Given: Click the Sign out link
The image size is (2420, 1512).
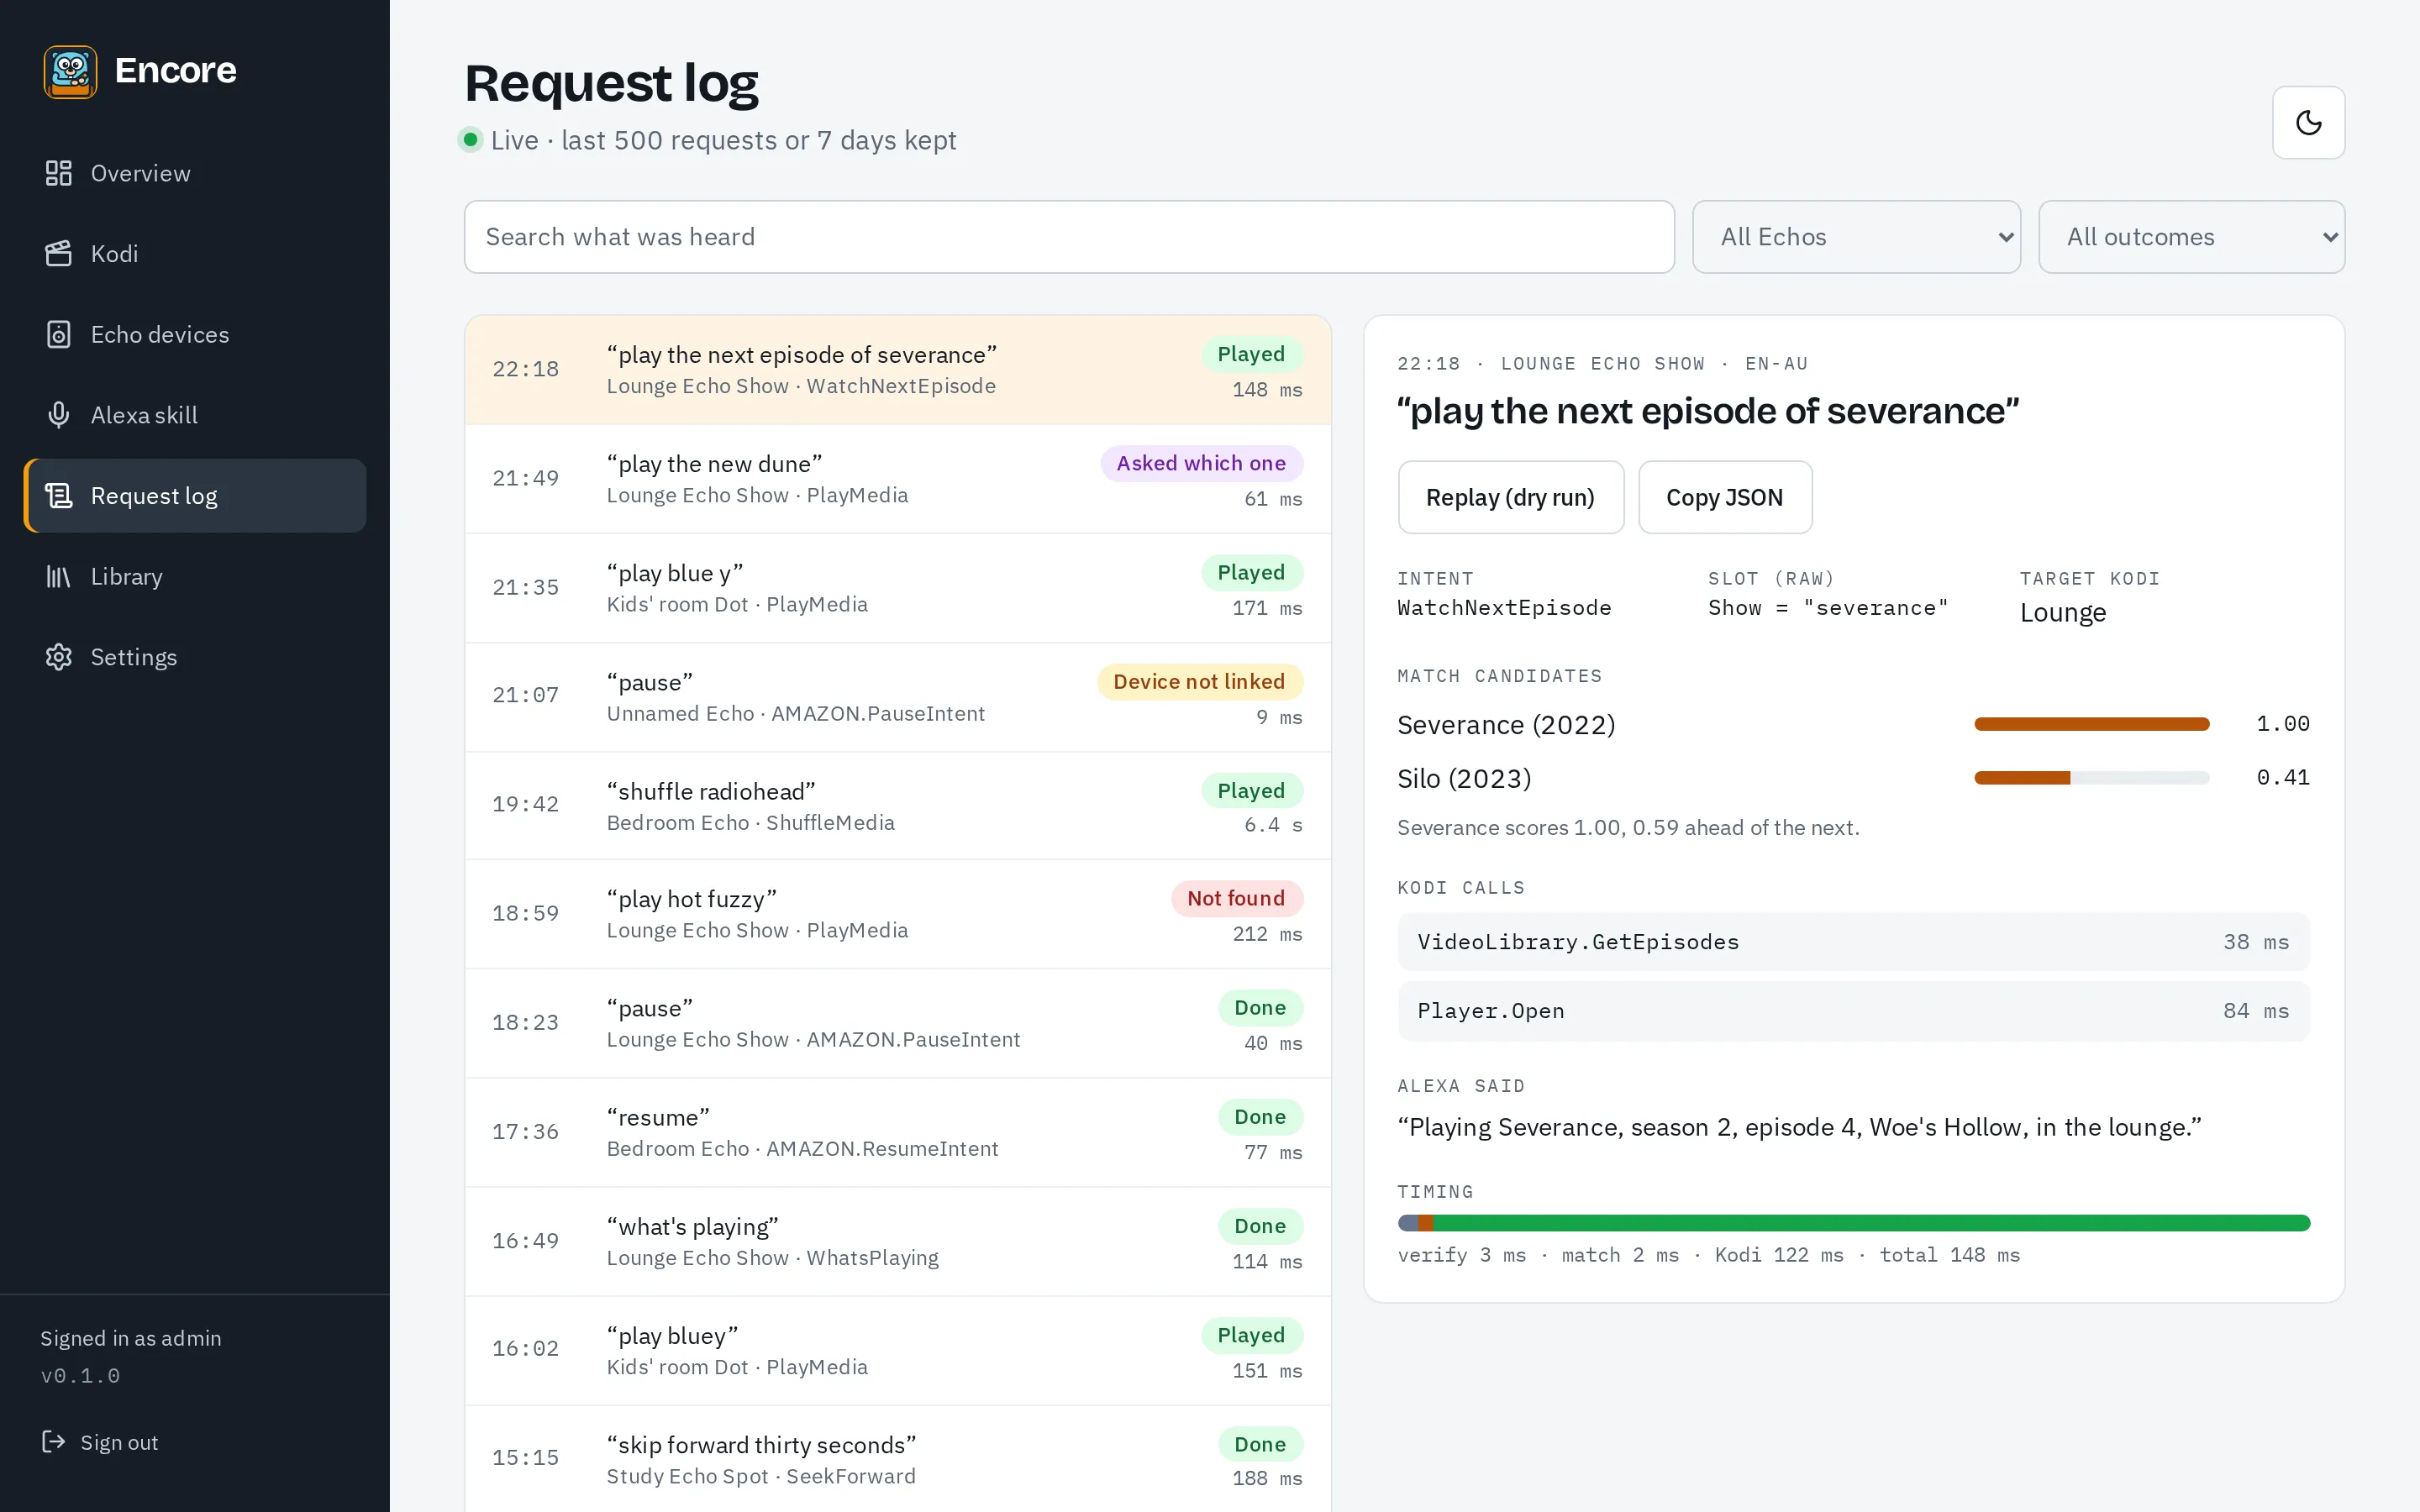Looking at the screenshot, I should coord(99,1441).
